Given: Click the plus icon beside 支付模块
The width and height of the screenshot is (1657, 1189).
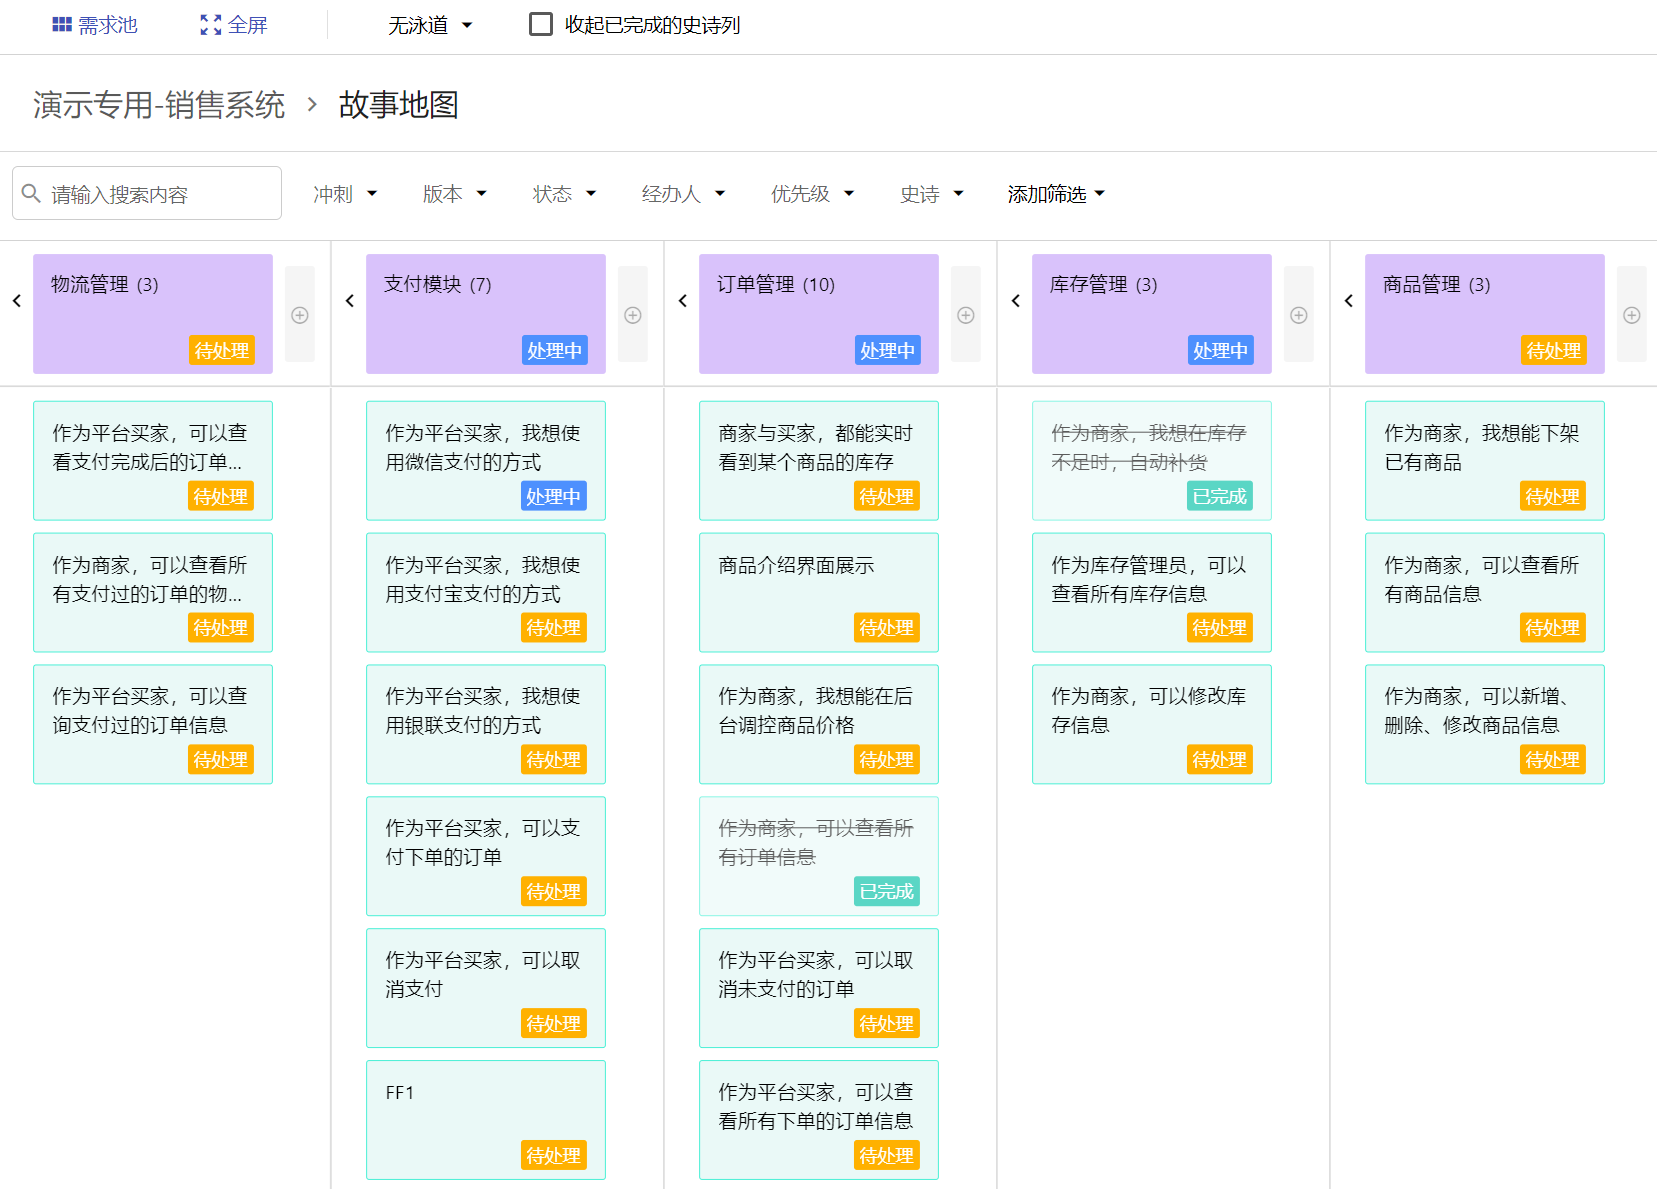Looking at the screenshot, I should [x=633, y=315].
